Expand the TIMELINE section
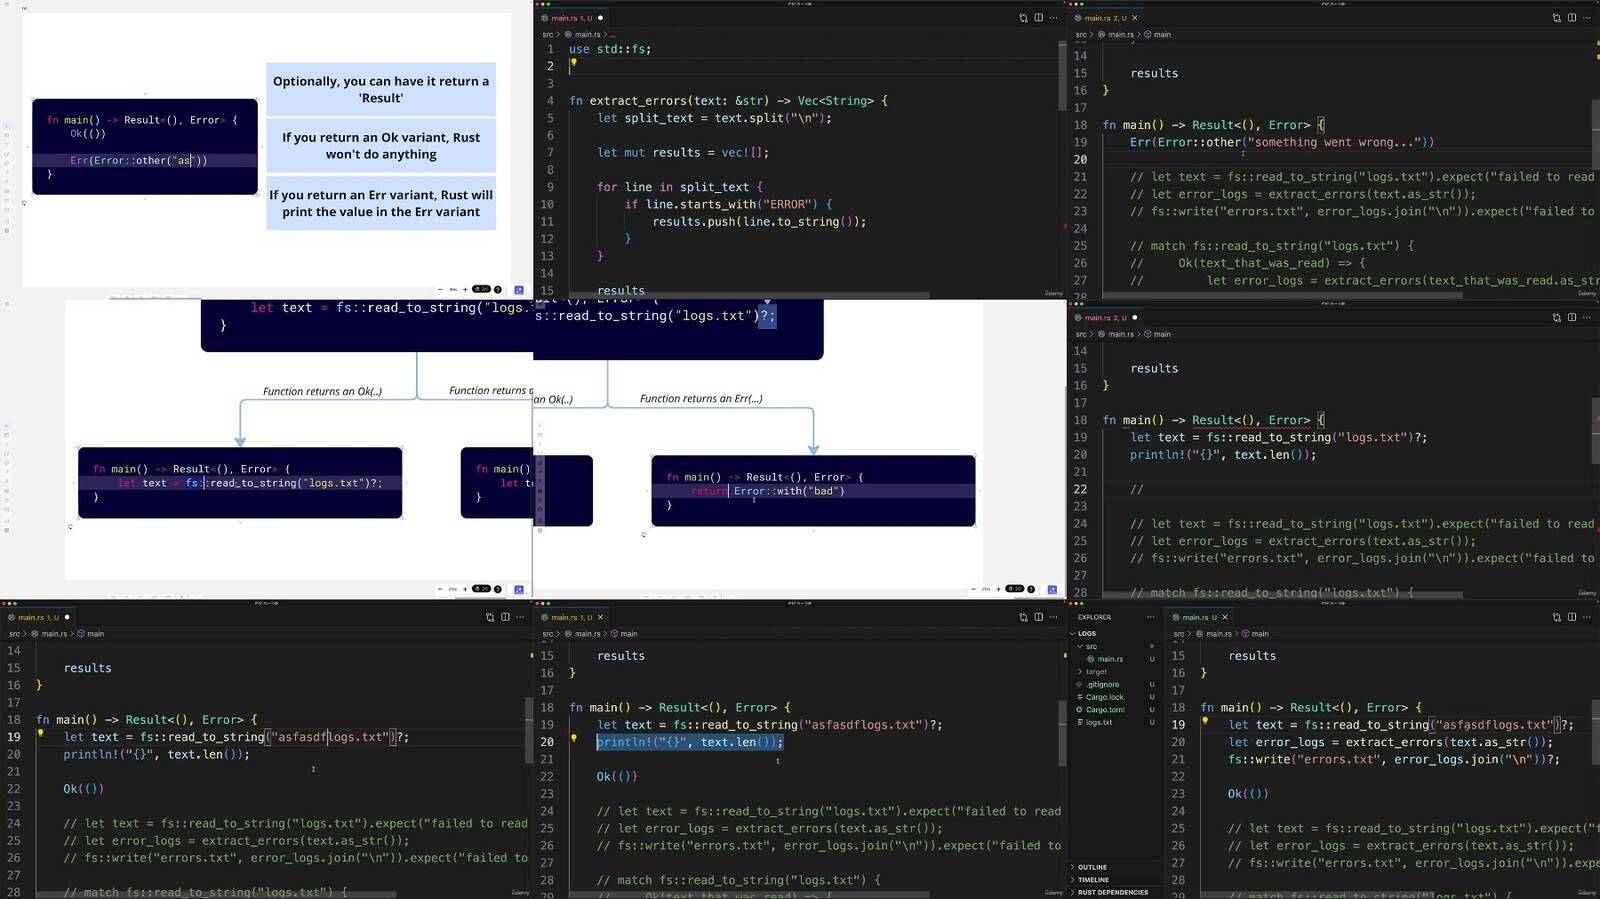1600x899 pixels. (1093, 880)
